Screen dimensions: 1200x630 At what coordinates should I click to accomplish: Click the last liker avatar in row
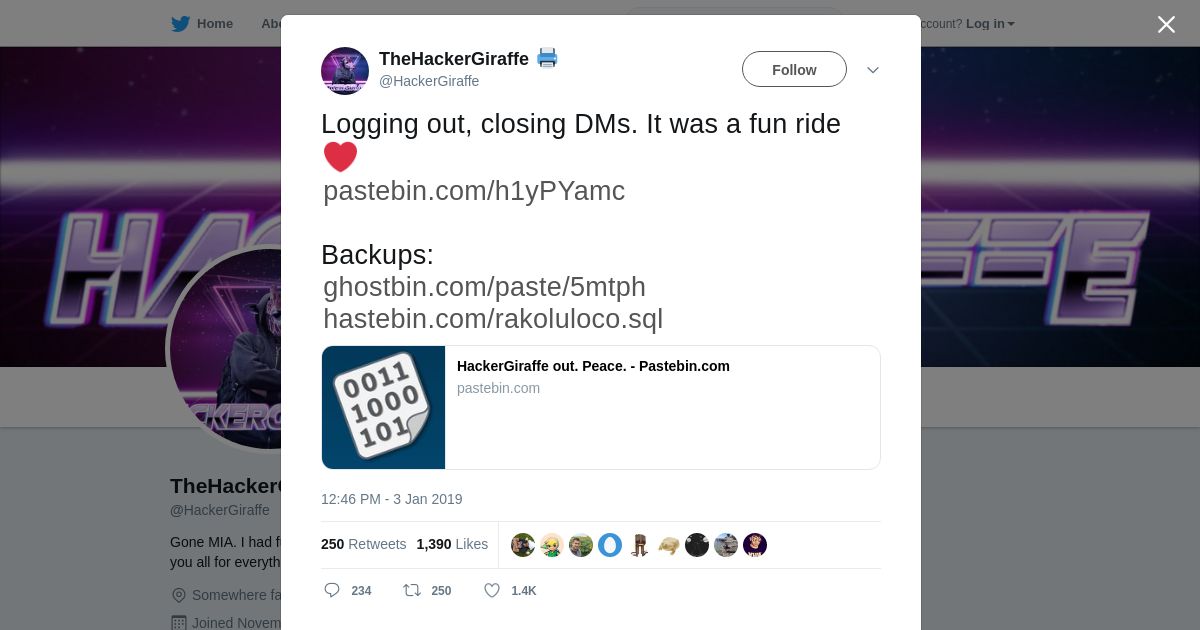755,545
